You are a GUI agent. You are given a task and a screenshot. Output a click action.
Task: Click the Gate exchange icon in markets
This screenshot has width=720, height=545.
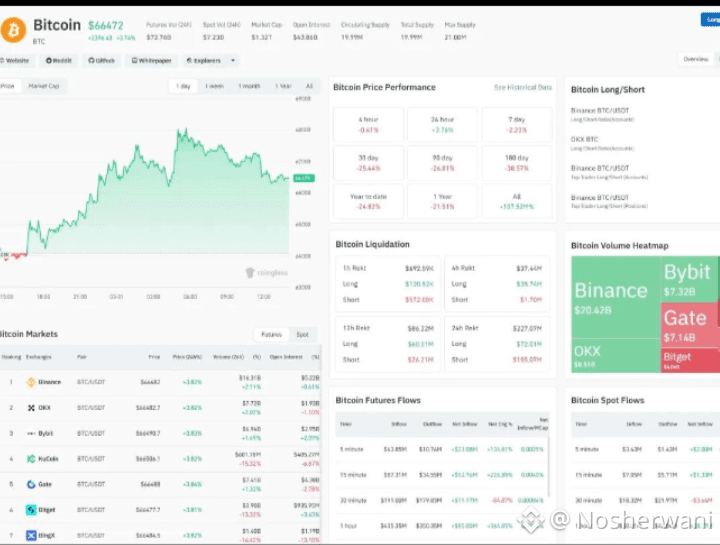[x=31, y=484]
